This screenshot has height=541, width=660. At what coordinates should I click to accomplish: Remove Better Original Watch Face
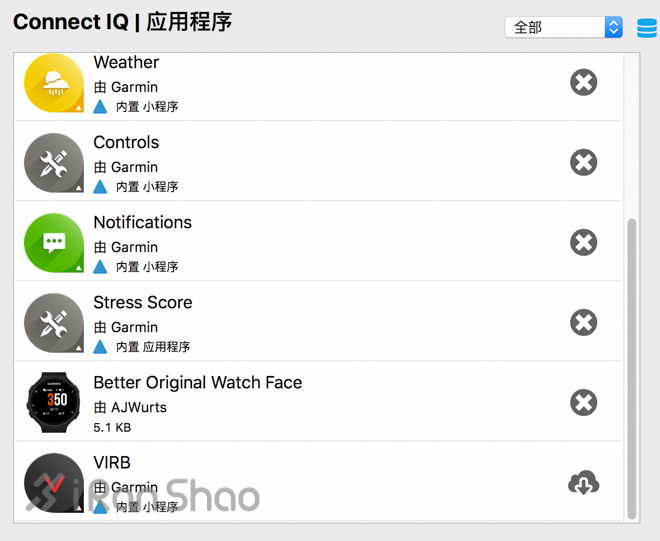(583, 402)
